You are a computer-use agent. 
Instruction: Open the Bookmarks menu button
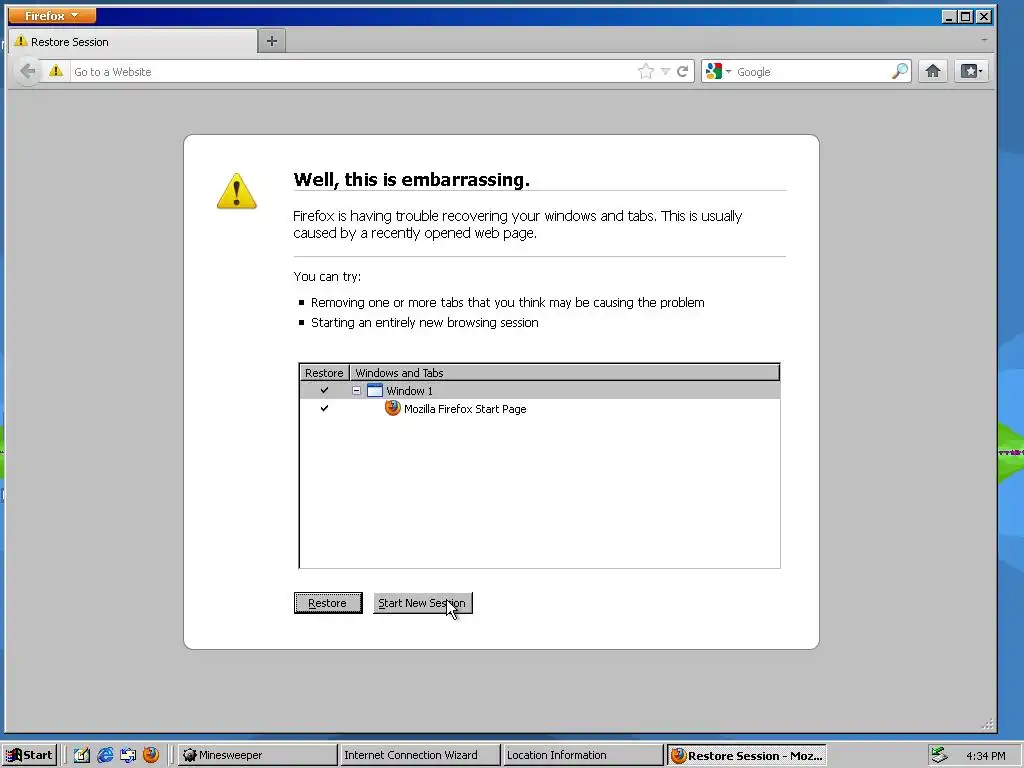coord(971,71)
